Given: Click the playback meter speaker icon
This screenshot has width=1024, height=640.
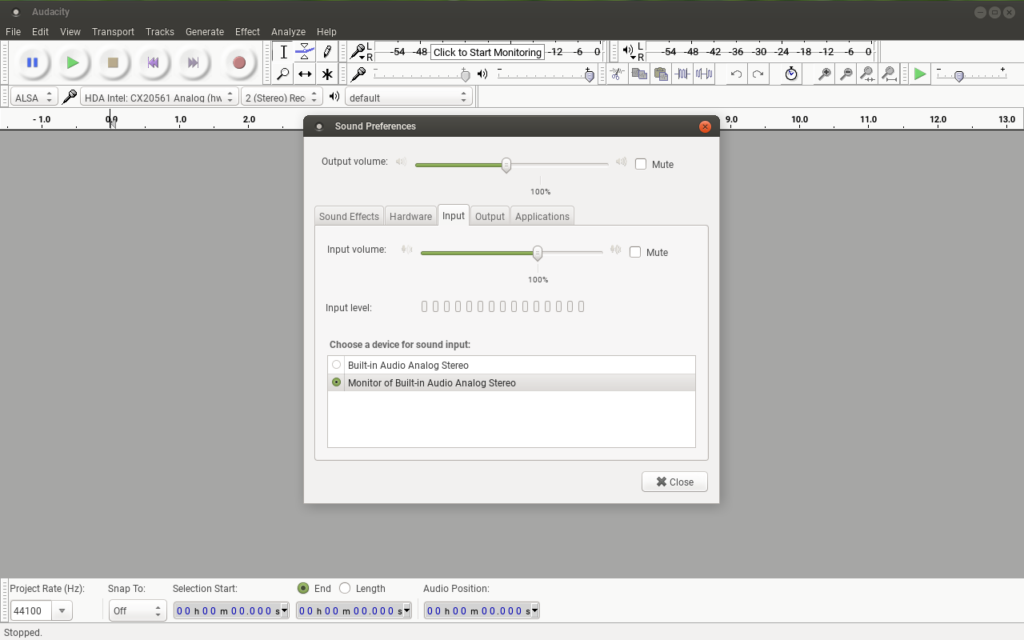Looking at the screenshot, I should 628,51.
